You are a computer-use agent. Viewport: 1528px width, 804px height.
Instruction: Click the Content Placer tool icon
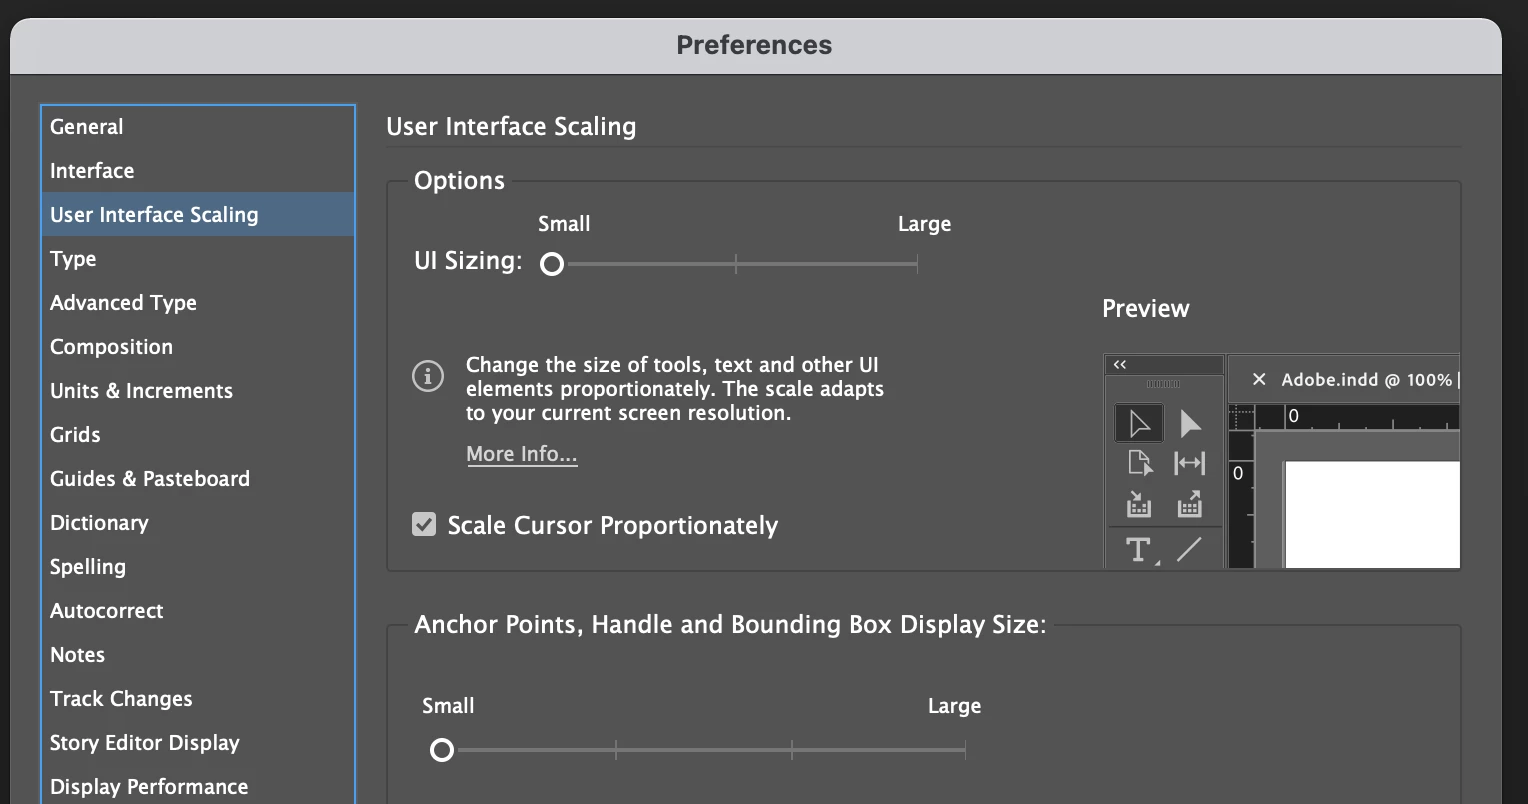click(1189, 505)
